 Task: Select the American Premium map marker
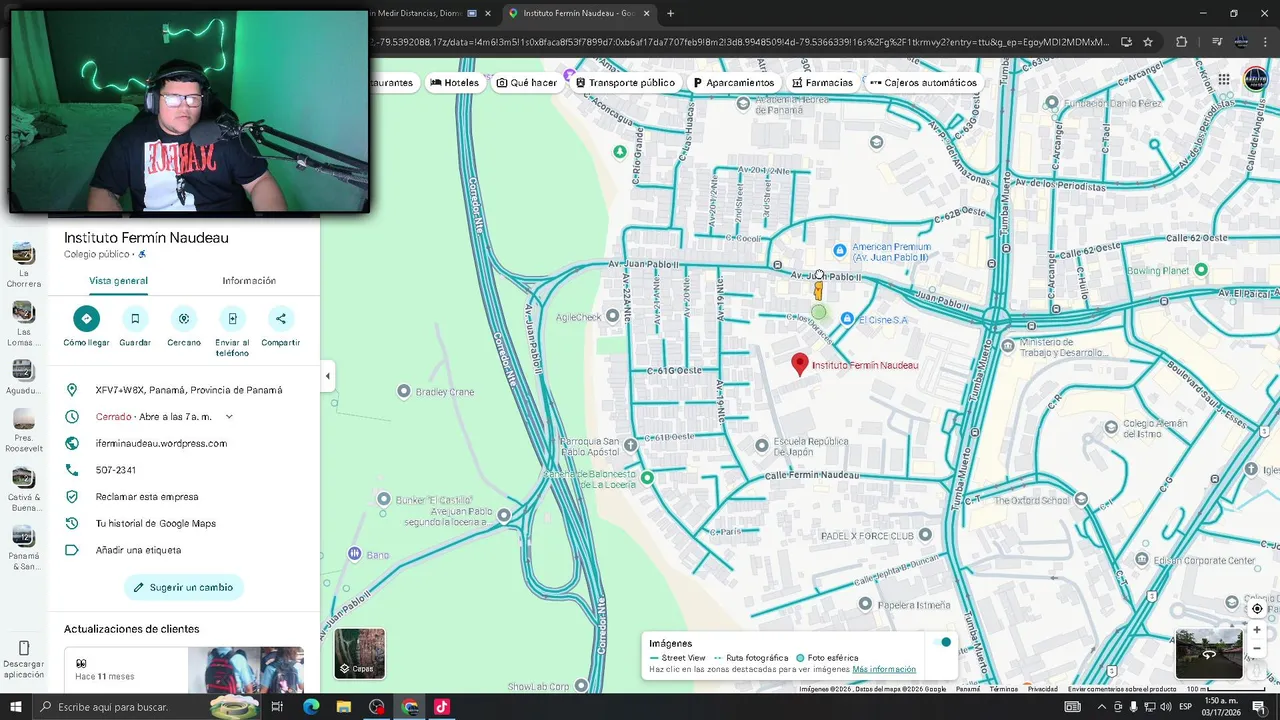840,249
